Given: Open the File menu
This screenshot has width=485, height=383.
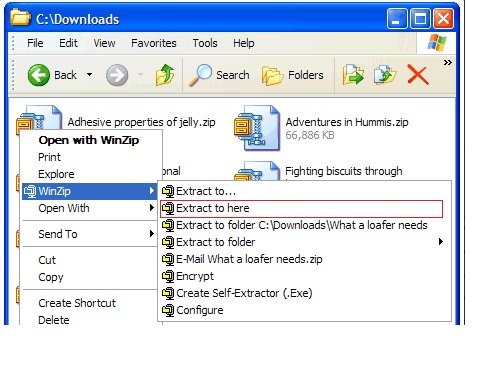Looking at the screenshot, I should coord(35,43).
